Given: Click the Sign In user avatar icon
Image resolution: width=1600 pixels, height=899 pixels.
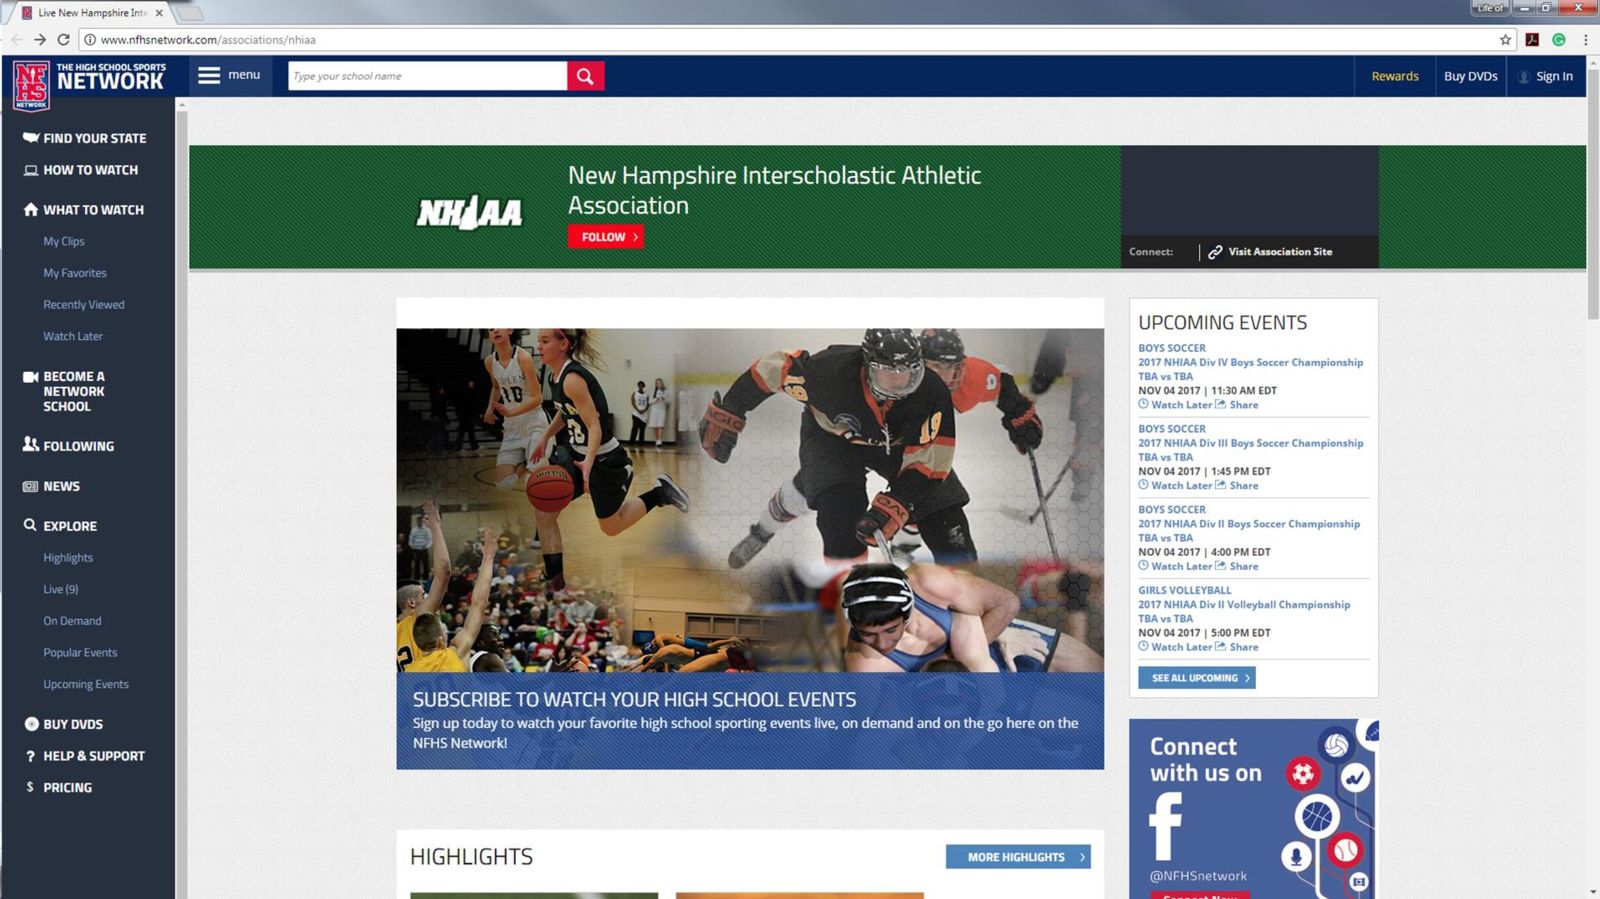Looking at the screenshot, I should coord(1524,77).
